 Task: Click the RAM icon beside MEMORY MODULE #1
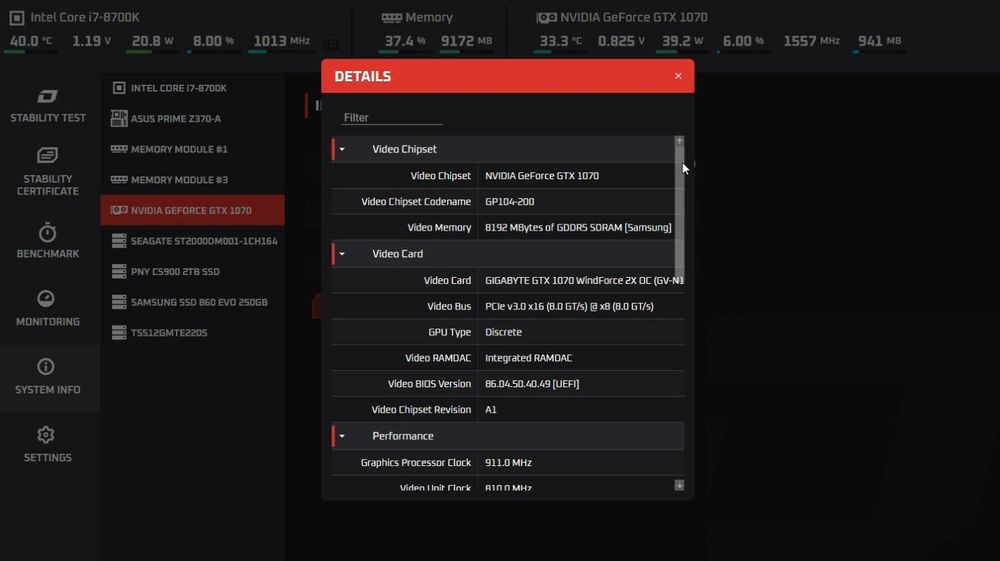(119, 149)
